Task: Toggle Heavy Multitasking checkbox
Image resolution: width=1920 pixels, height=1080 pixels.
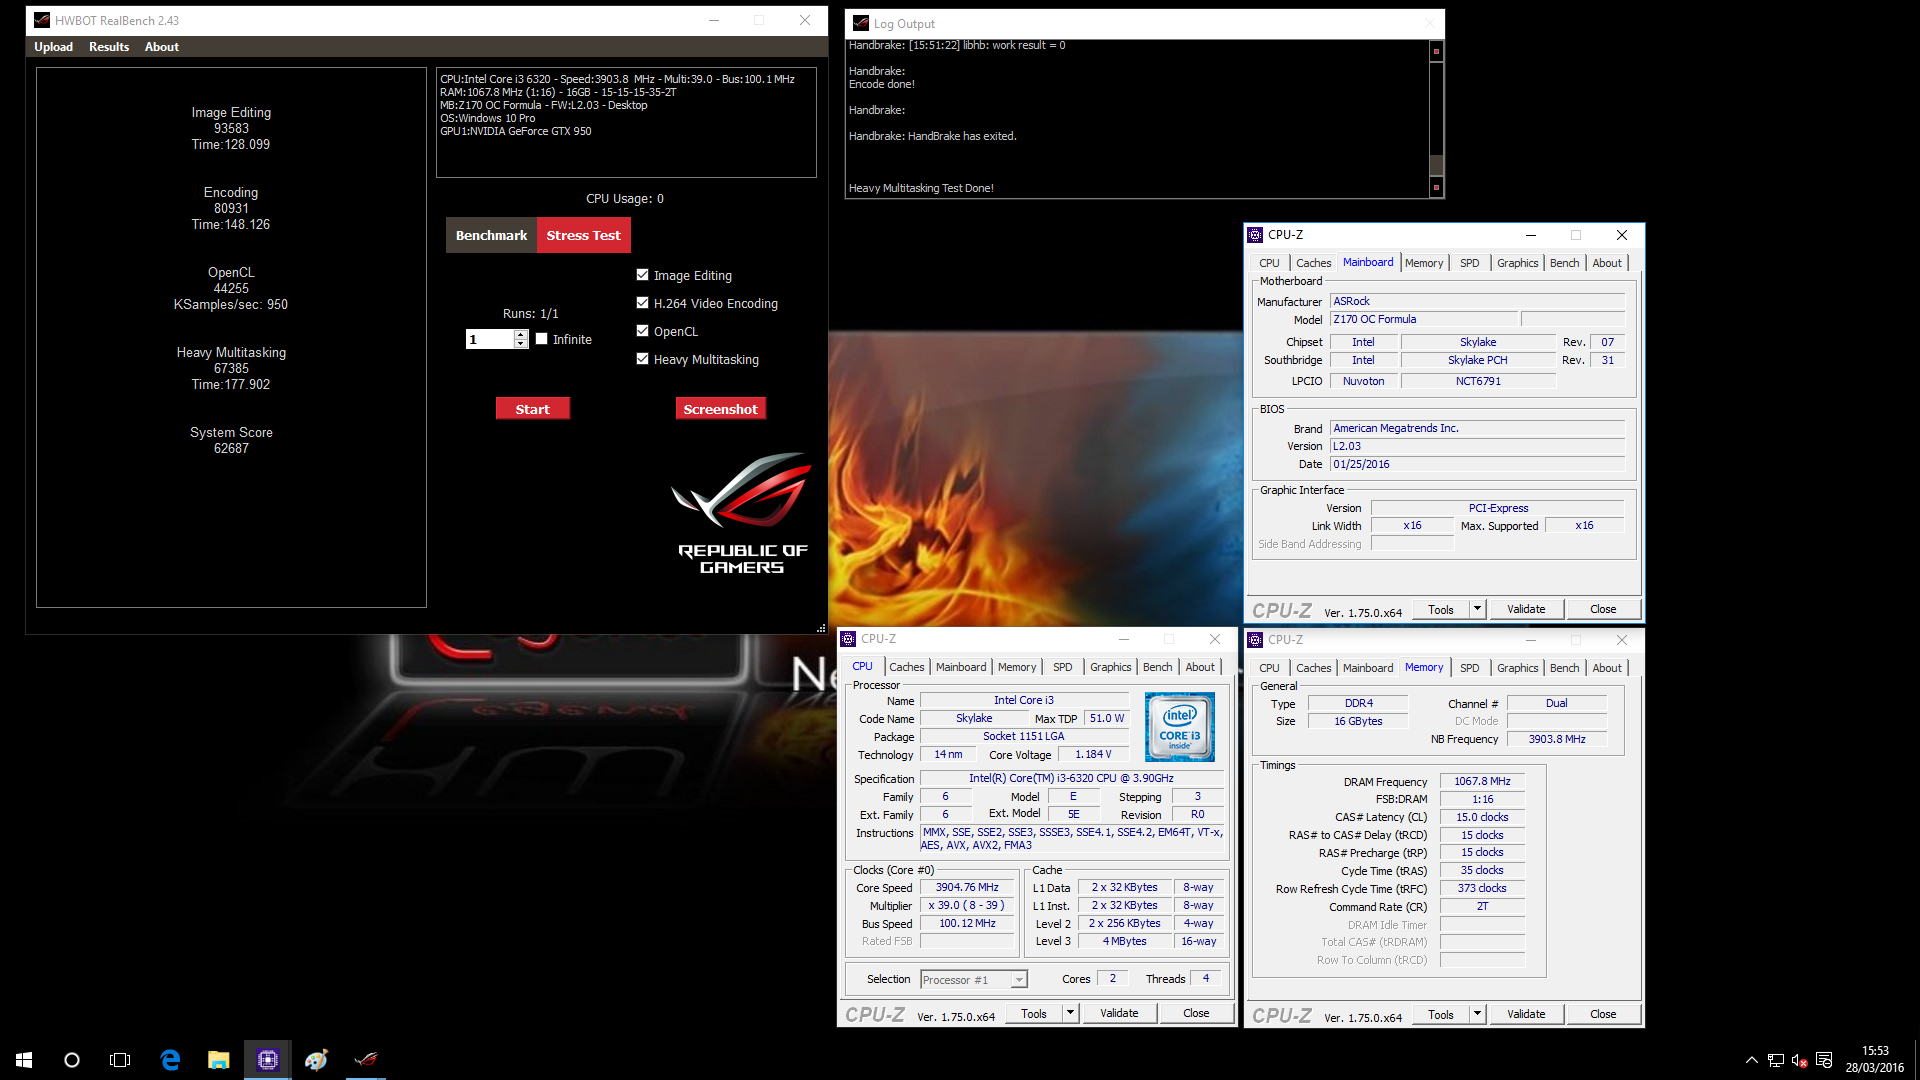Action: click(642, 358)
